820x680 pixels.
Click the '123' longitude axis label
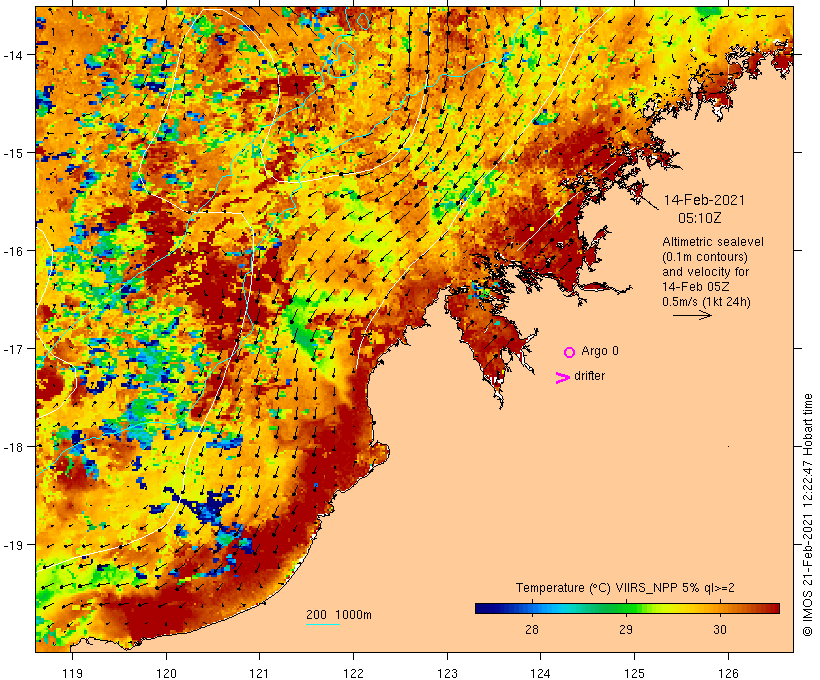pyautogui.click(x=447, y=673)
